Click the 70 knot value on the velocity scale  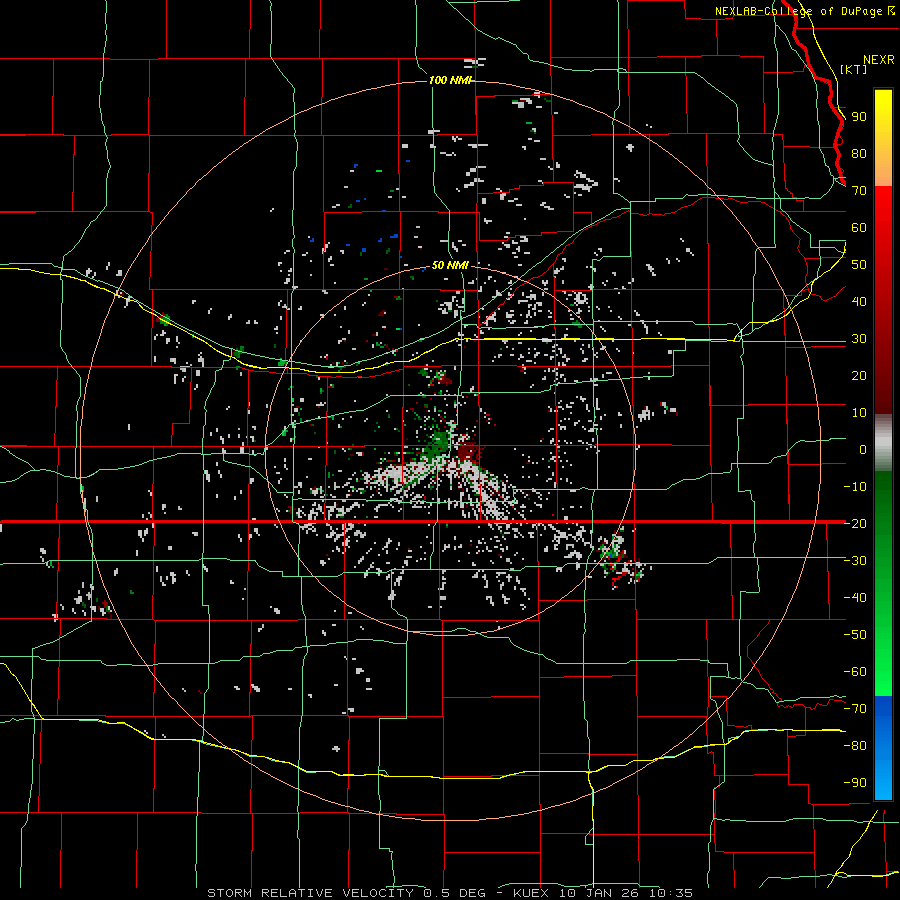click(859, 191)
